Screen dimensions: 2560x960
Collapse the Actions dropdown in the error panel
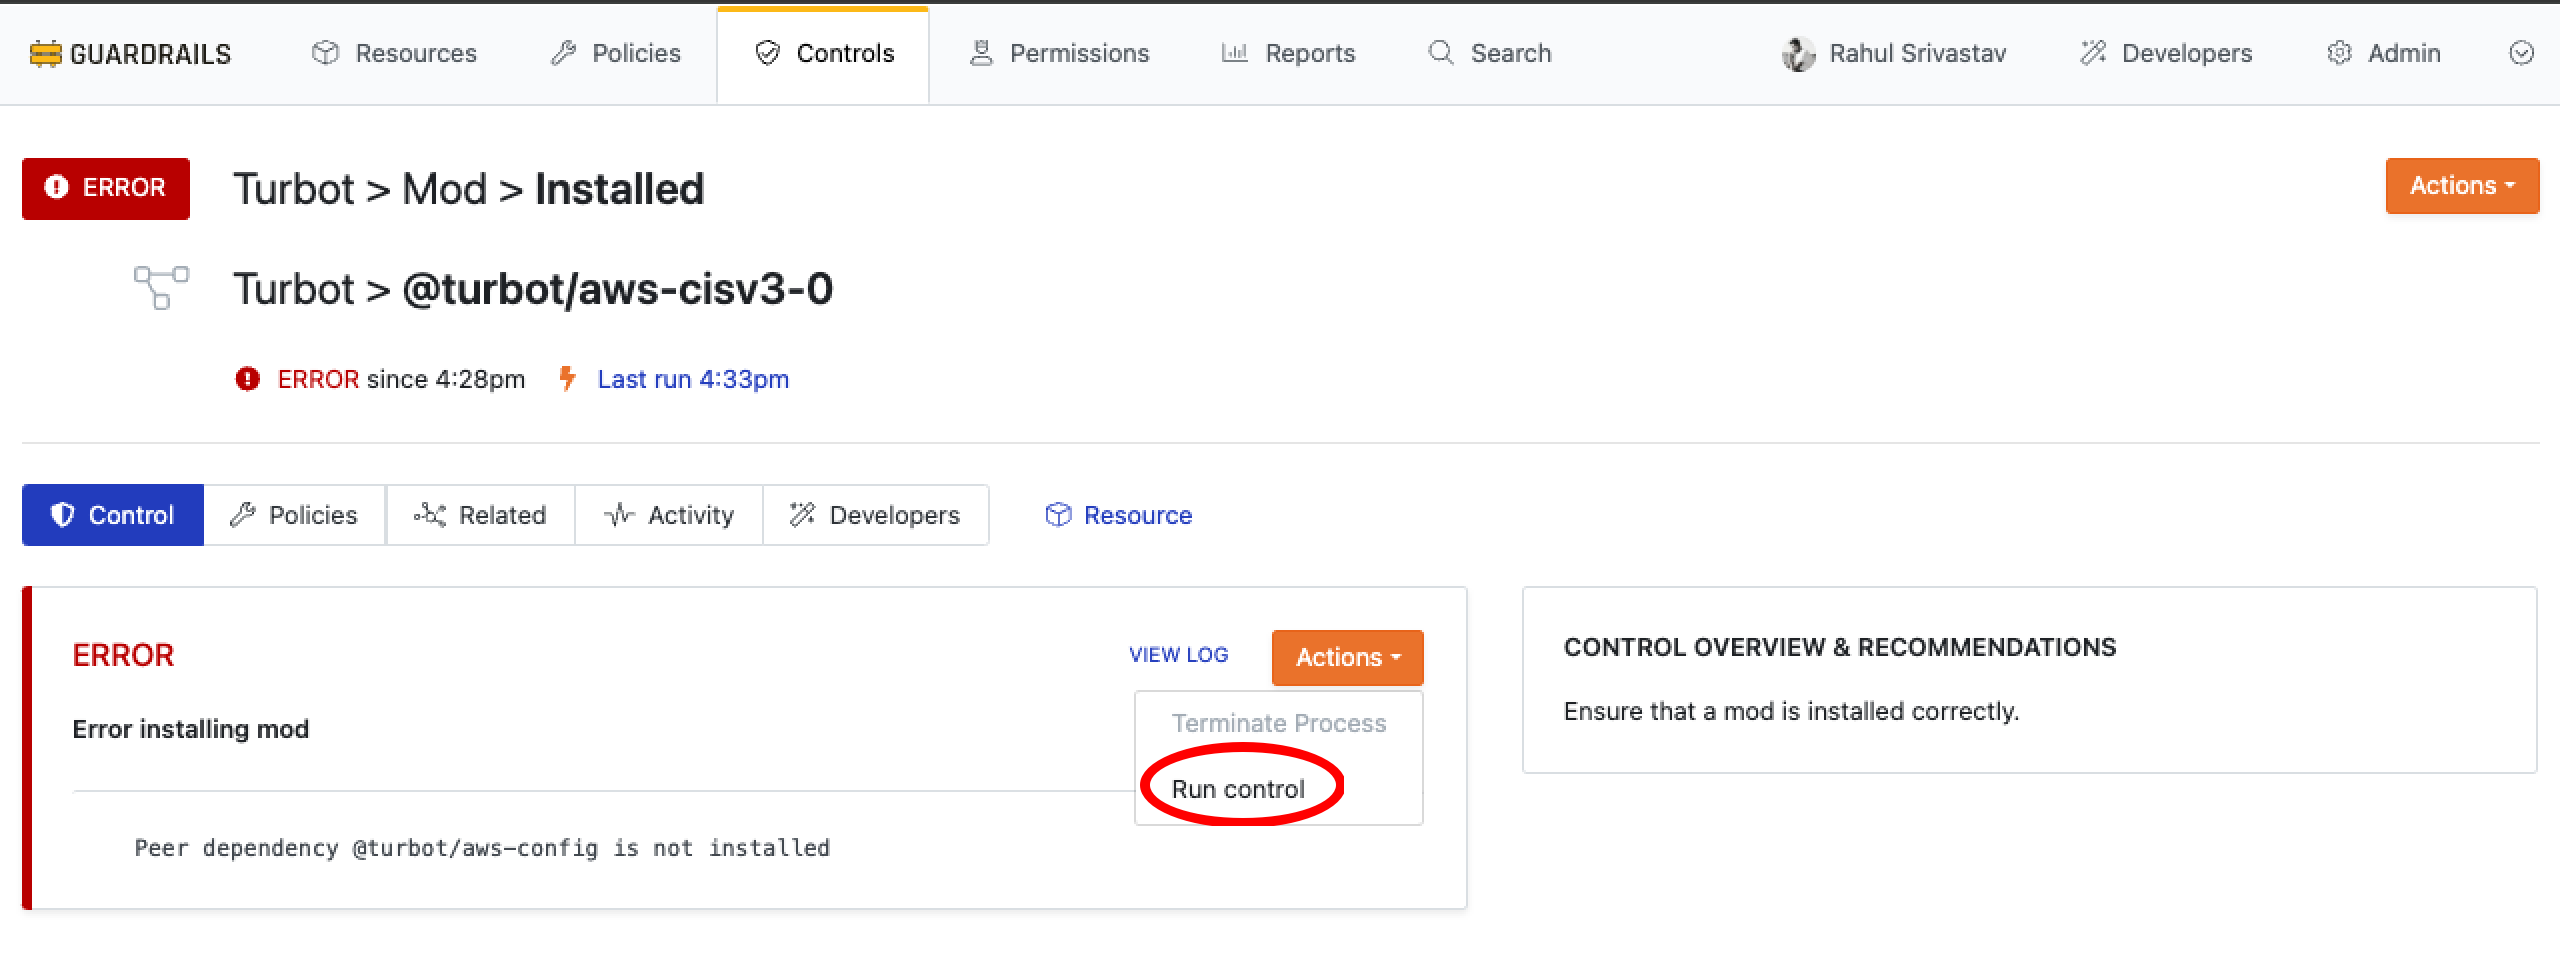[x=1346, y=658]
